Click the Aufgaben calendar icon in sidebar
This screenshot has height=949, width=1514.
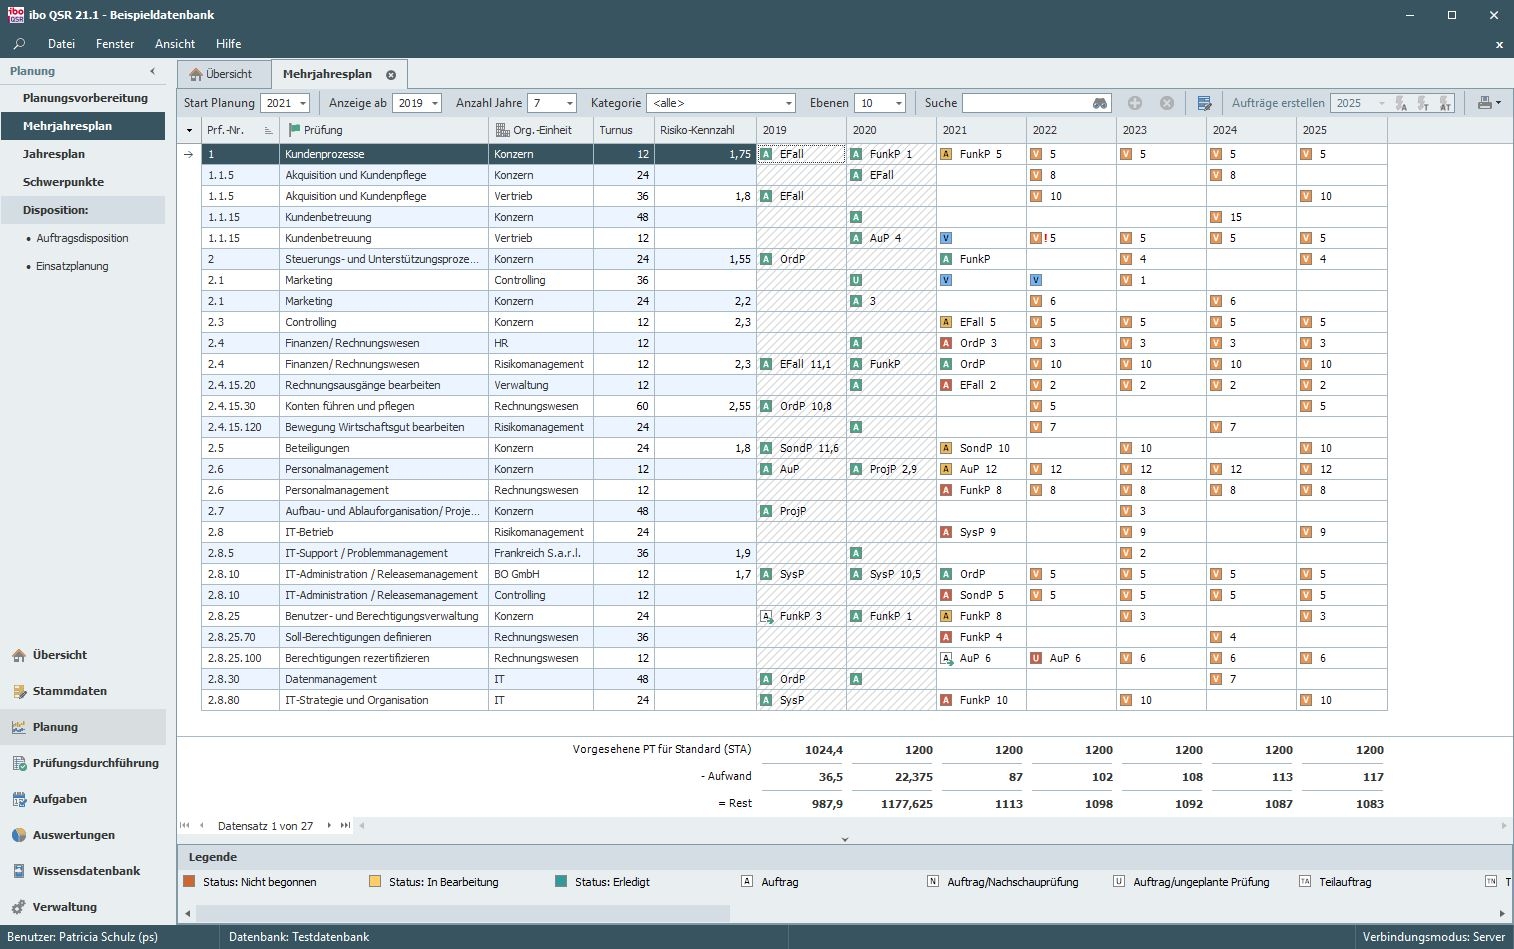19,800
